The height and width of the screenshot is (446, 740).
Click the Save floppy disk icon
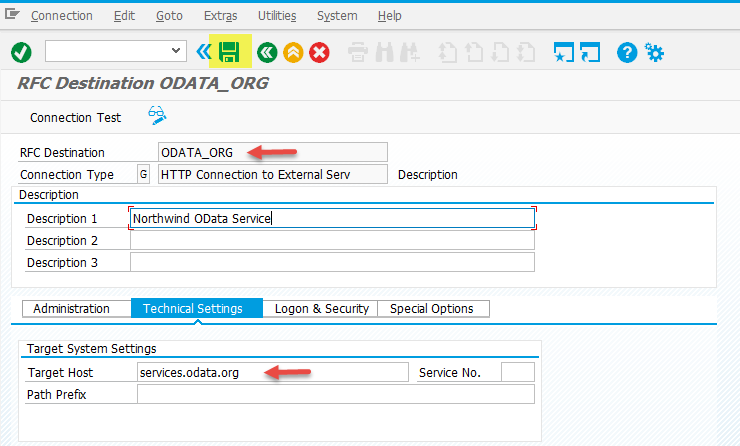point(229,52)
